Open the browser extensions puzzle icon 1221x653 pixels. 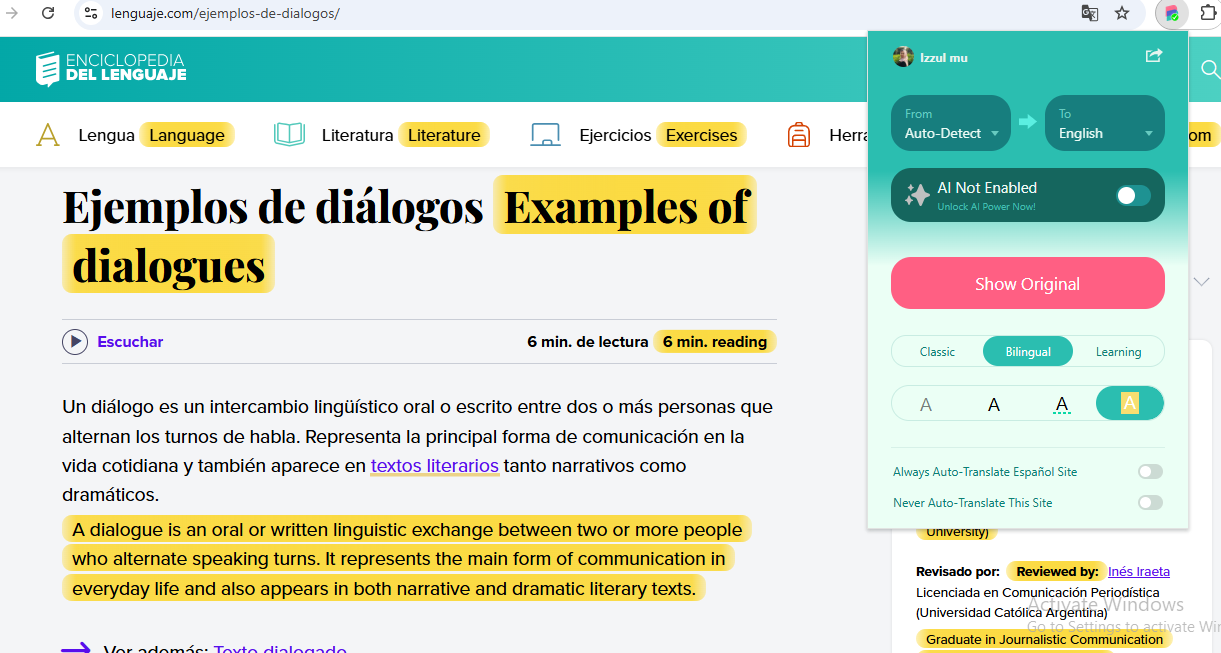pos(1207,13)
